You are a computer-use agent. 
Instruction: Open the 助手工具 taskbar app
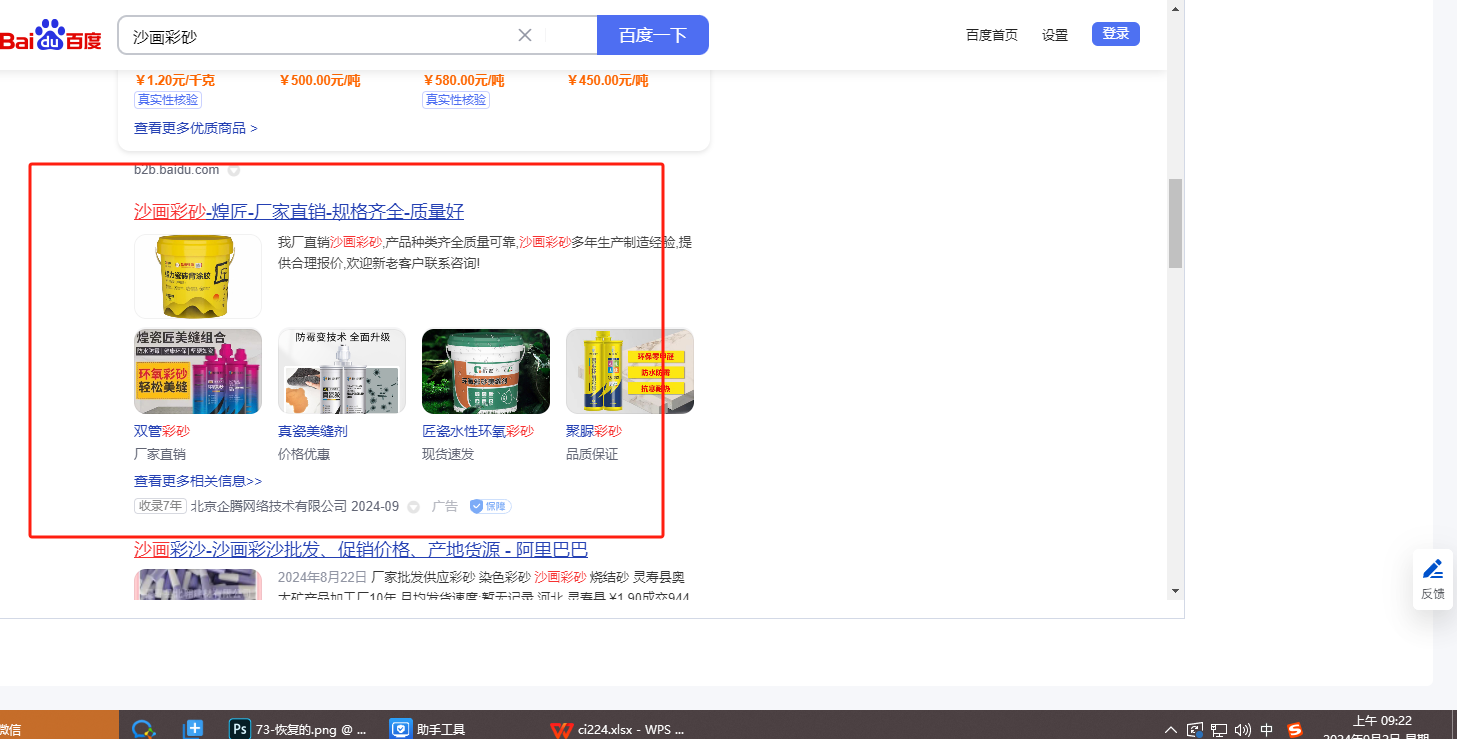pos(428,729)
